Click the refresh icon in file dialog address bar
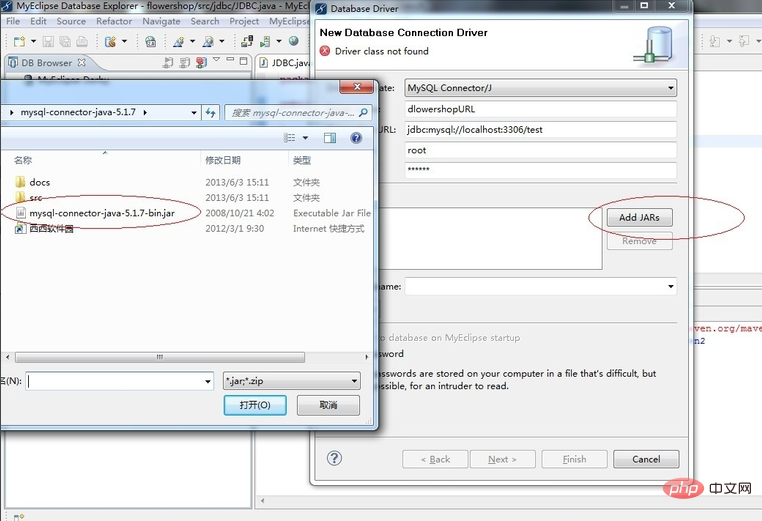762x521 pixels. [210, 112]
